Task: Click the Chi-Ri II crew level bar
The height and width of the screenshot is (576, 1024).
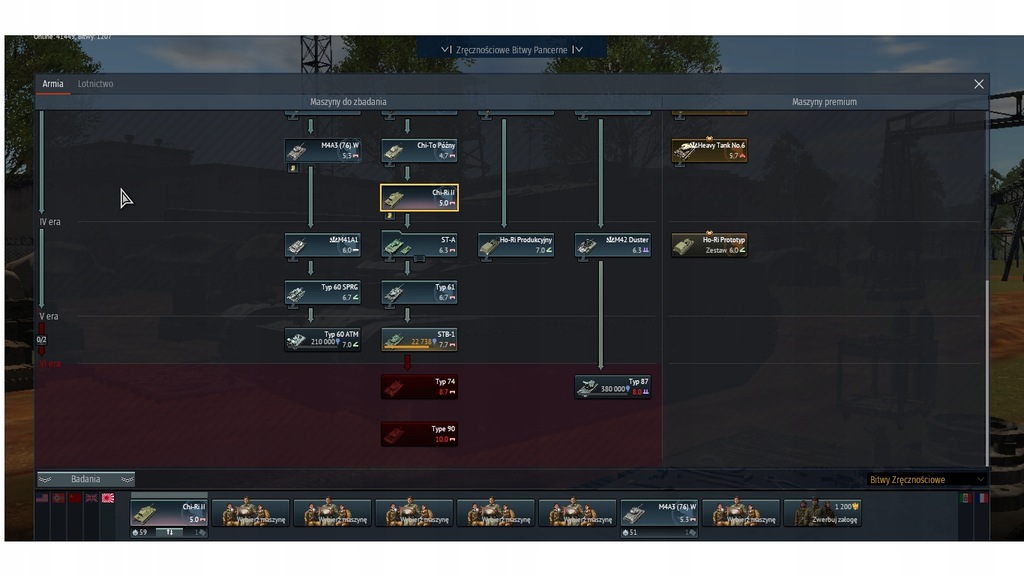Action: (169, 533)
